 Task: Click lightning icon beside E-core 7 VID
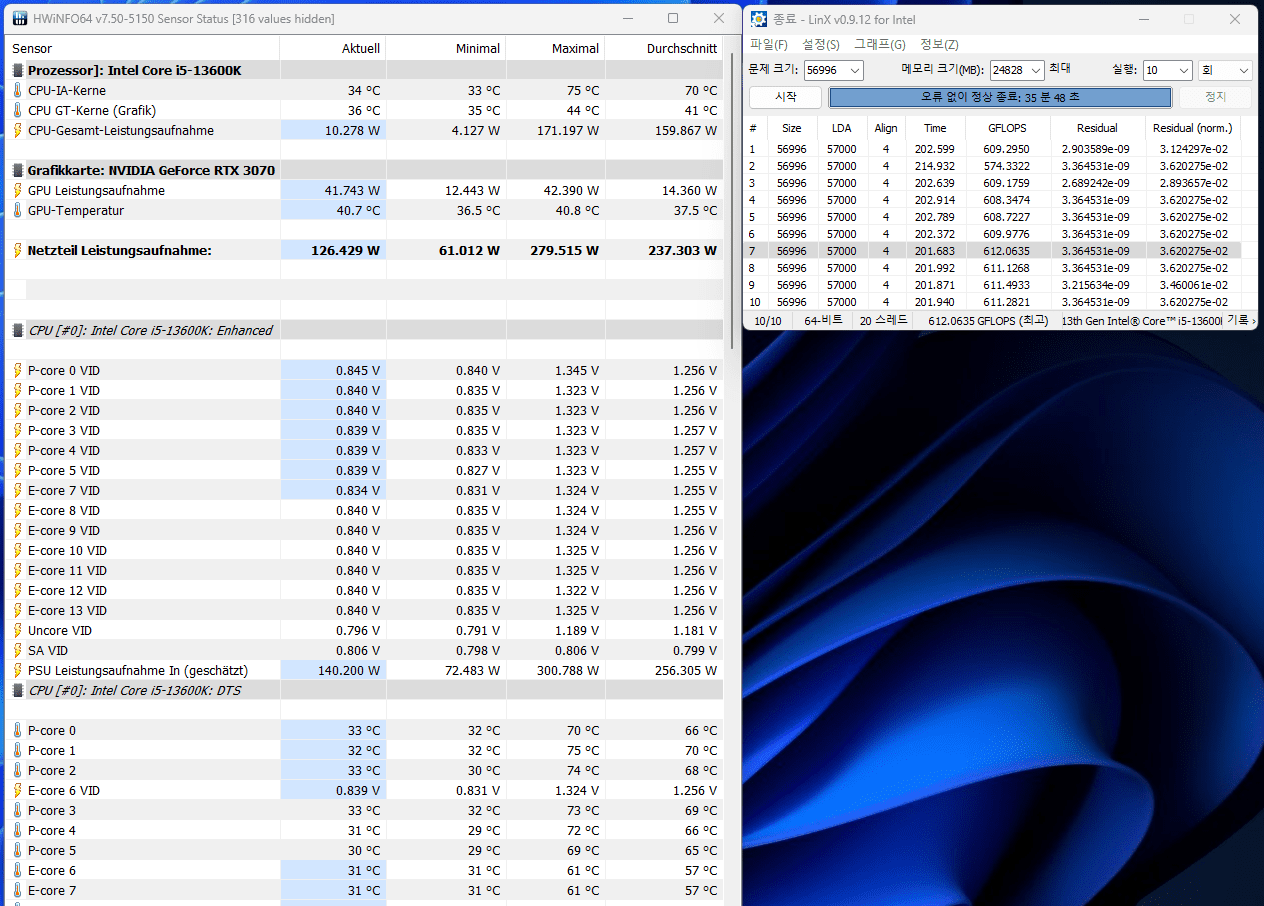pos(17,490)
